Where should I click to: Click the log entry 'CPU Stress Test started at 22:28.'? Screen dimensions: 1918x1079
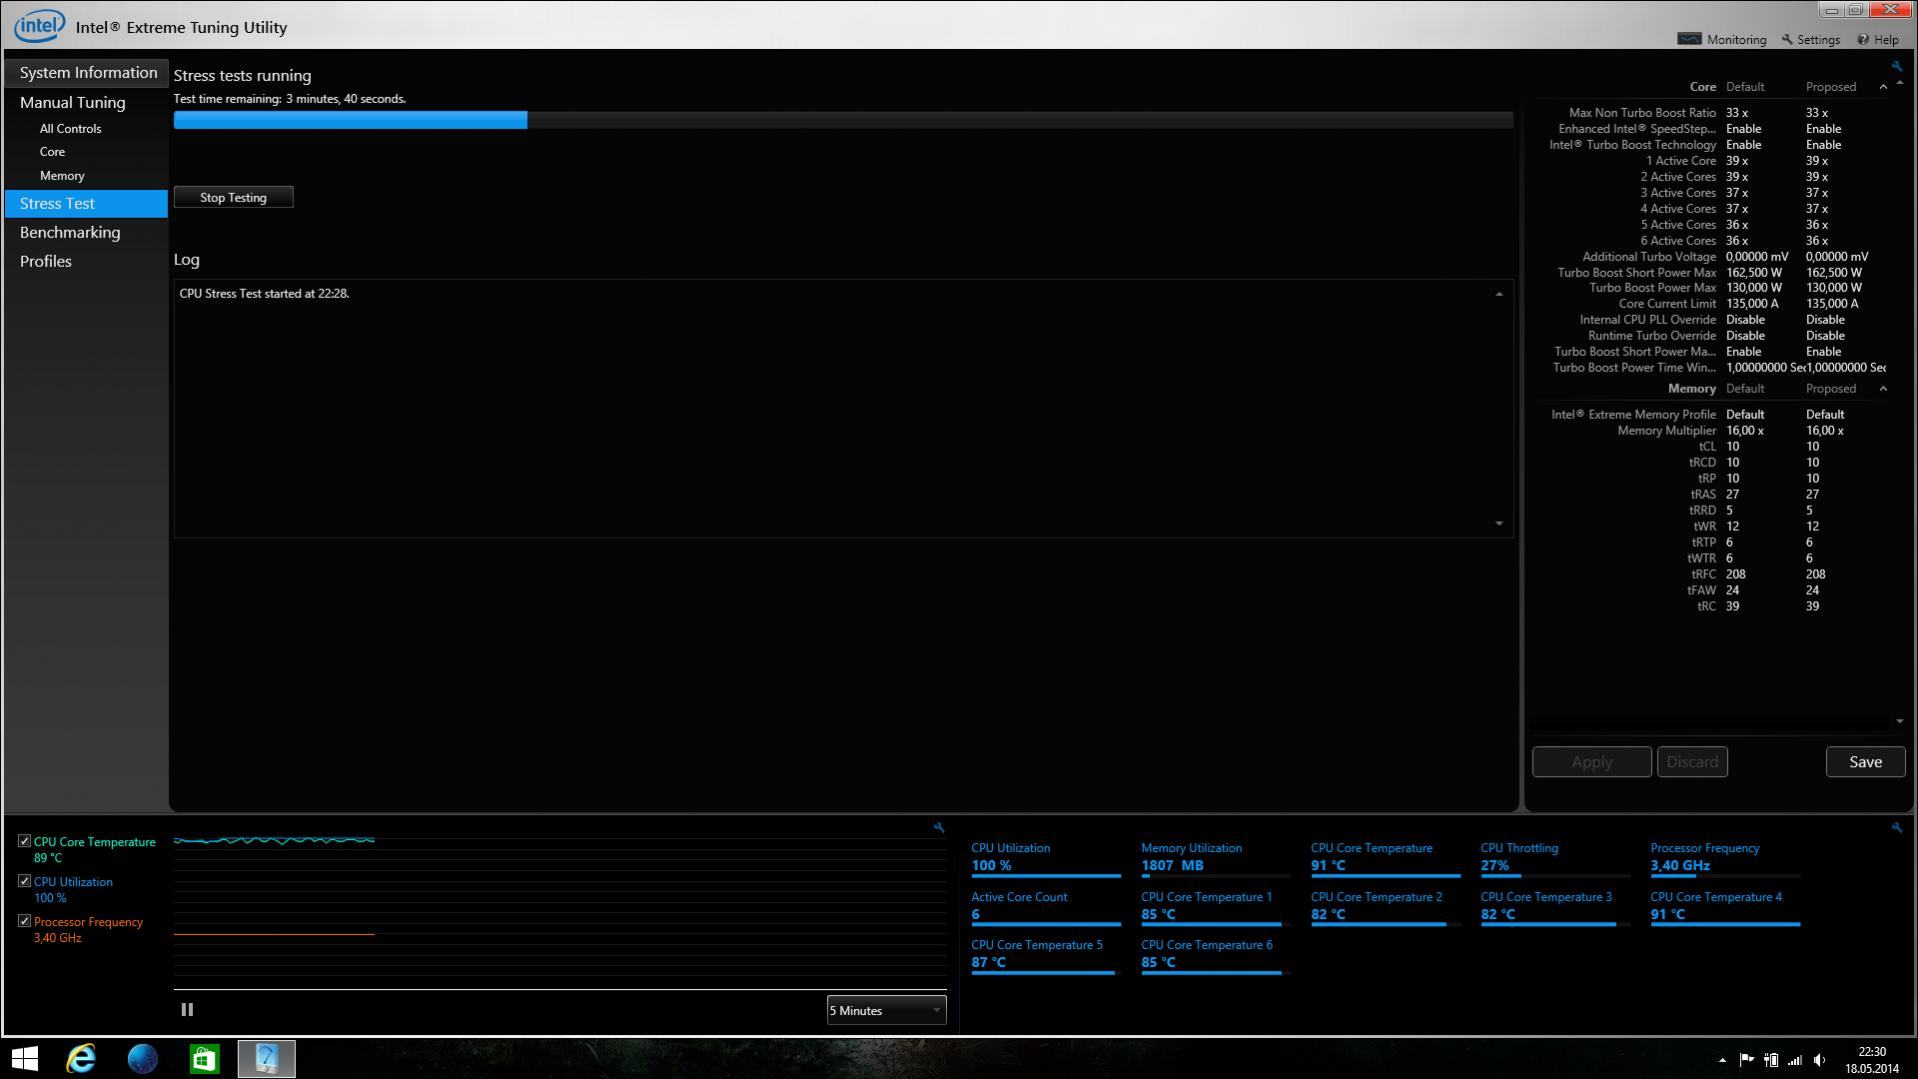[x=264, y=294]
